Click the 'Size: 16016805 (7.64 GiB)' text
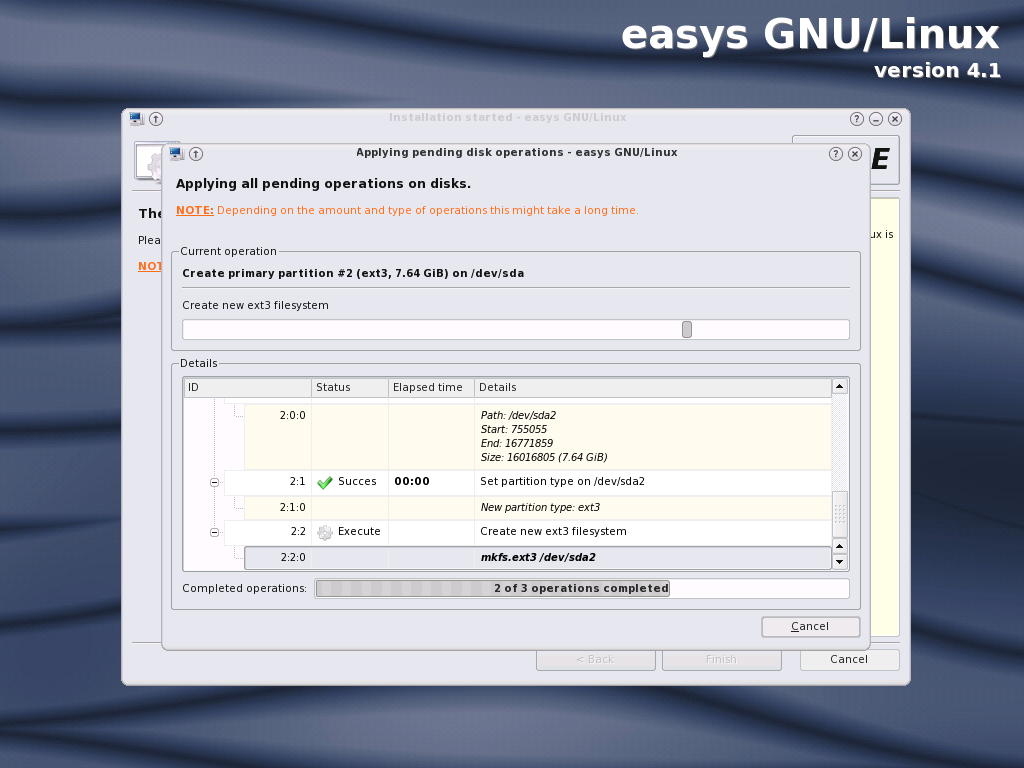 544,458
